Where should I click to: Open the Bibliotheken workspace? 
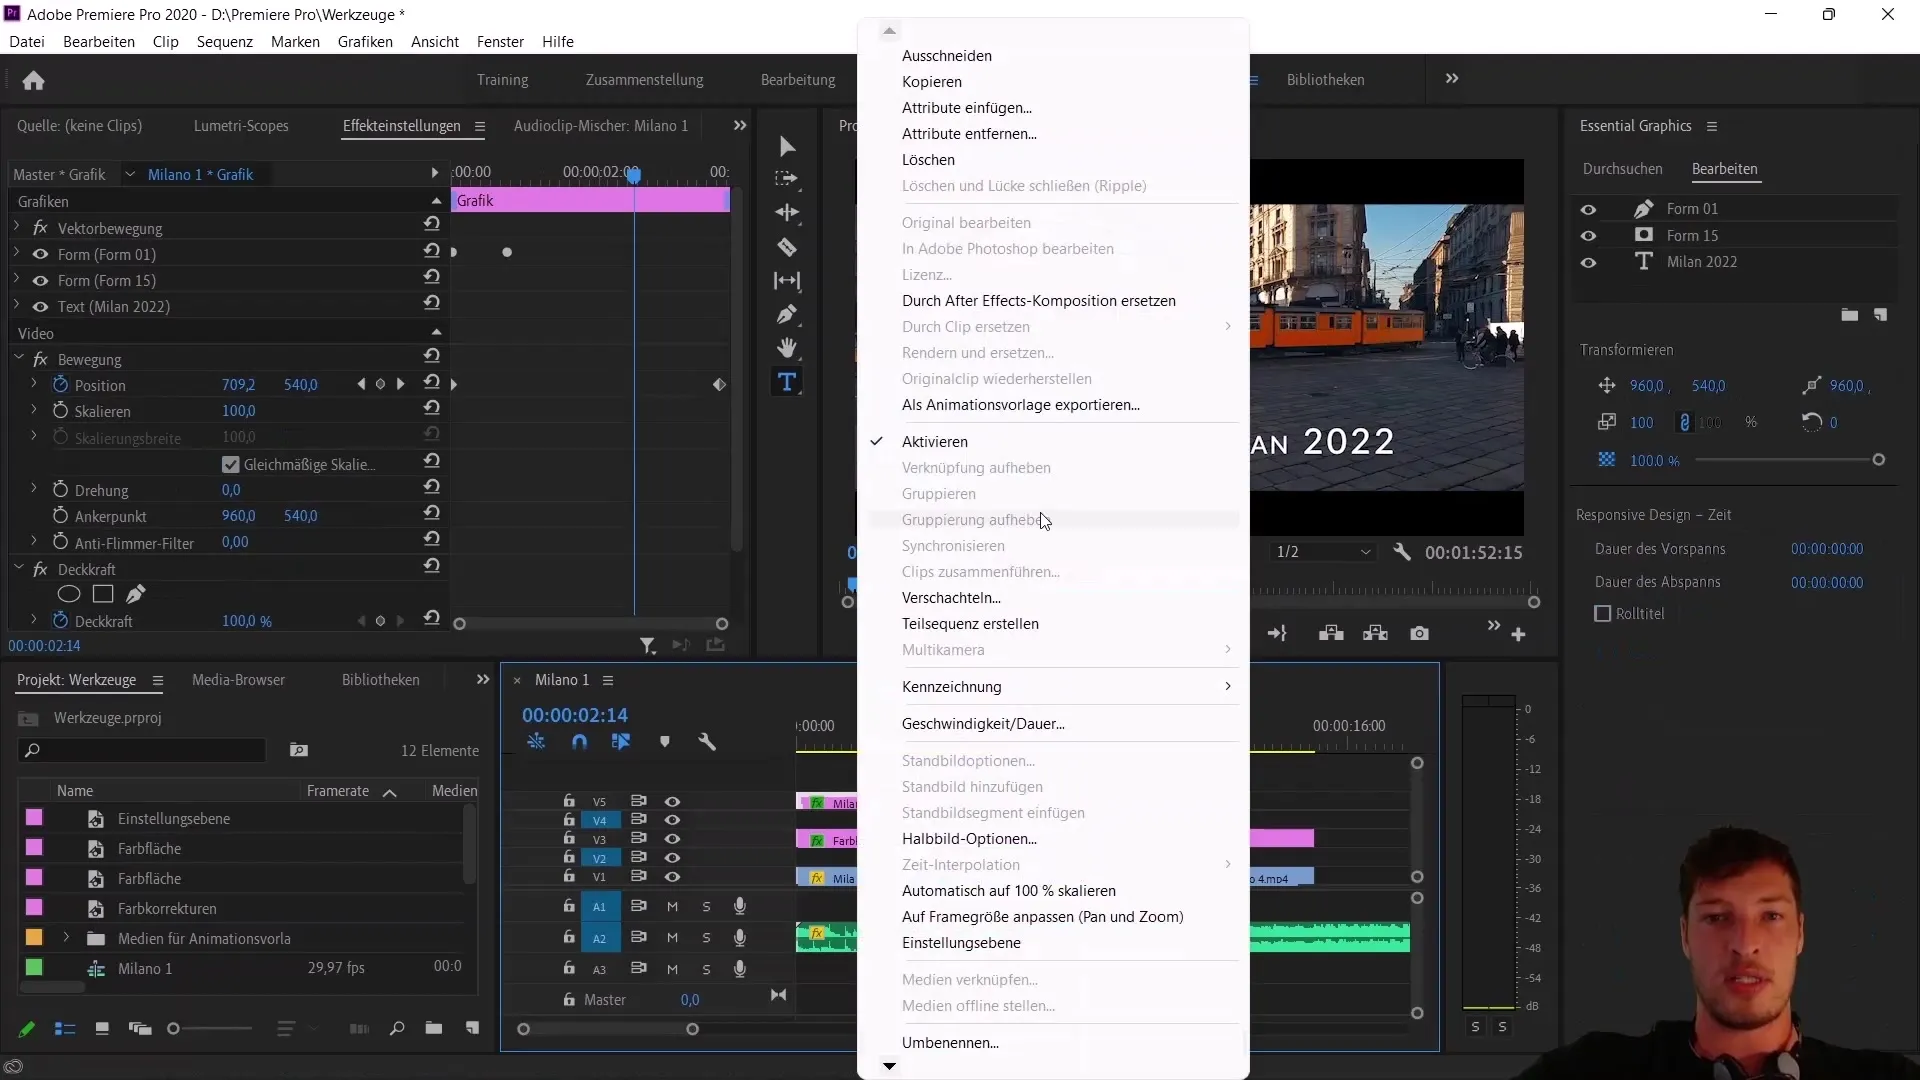pos(1325,80)
